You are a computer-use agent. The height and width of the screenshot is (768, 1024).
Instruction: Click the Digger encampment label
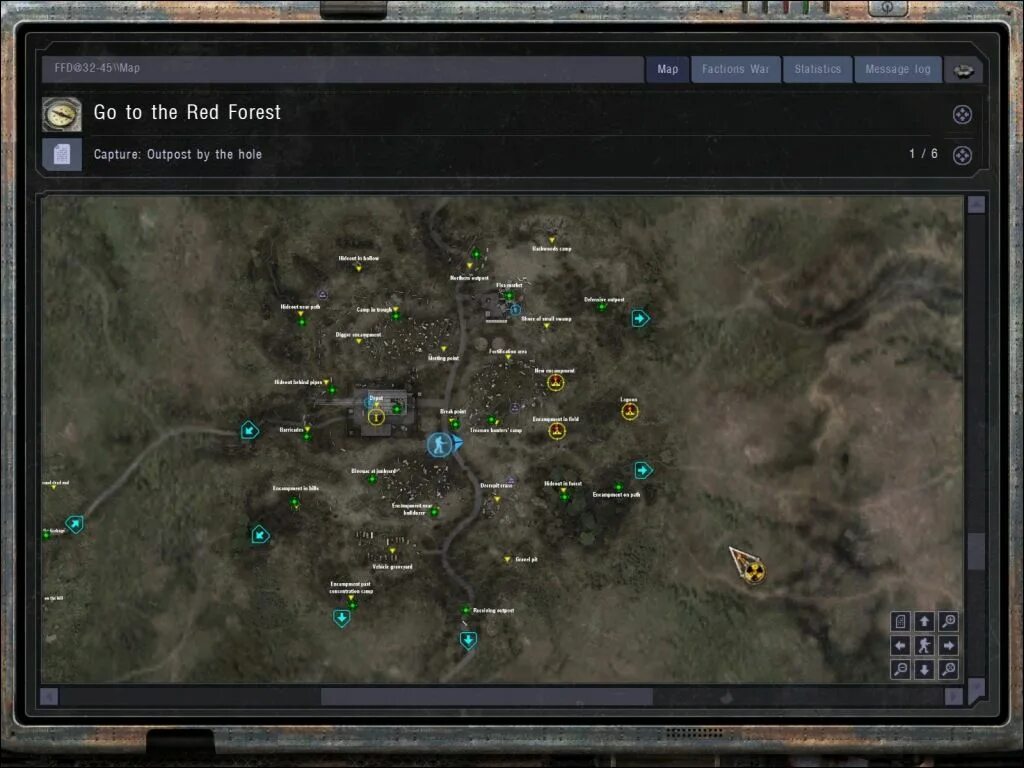[x=359, y=334]
